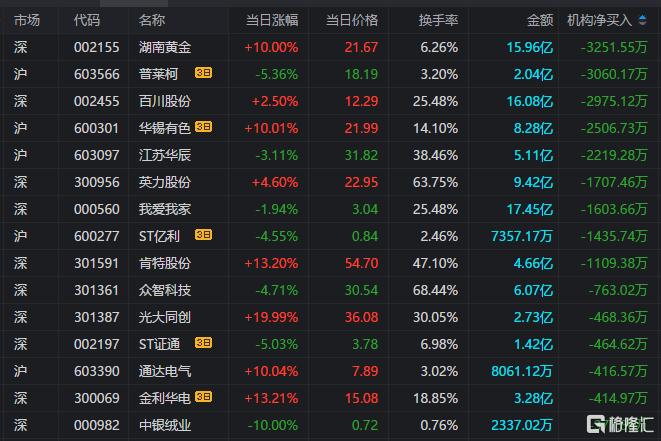661x441 pixels.
Task: Click the 3日 badge beside 普莱柯
Action: pos(203,73)
